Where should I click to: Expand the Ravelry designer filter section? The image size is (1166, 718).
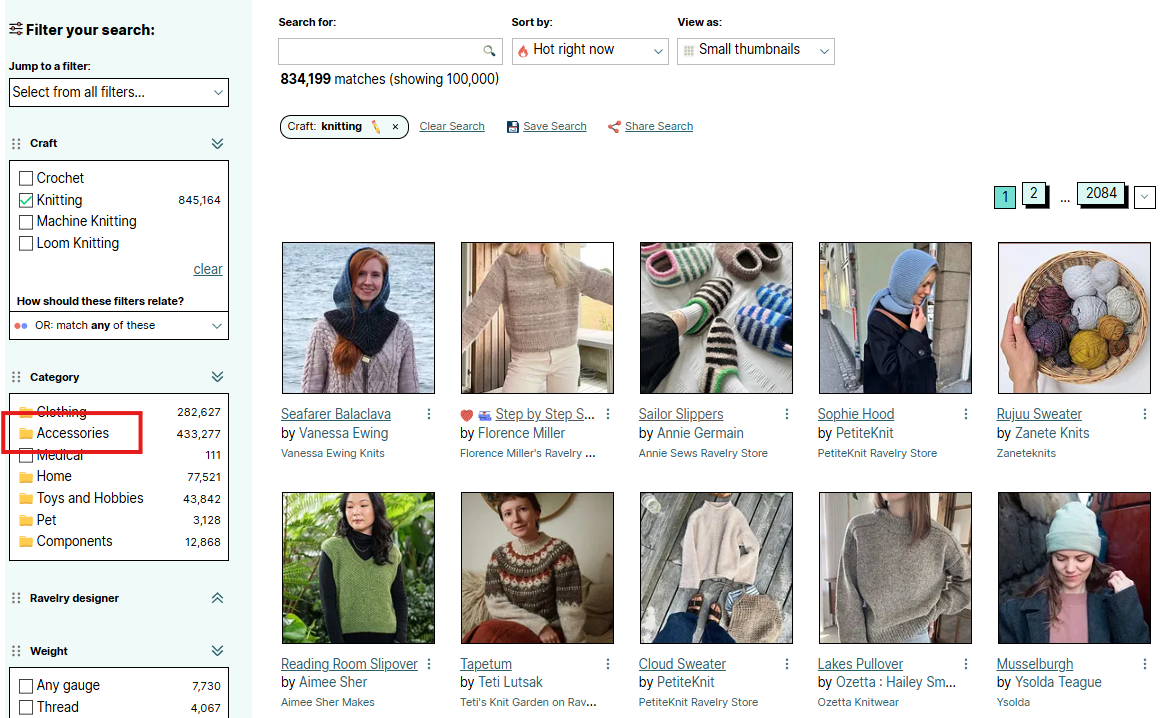pyautogui.click(x=217, y=598)
